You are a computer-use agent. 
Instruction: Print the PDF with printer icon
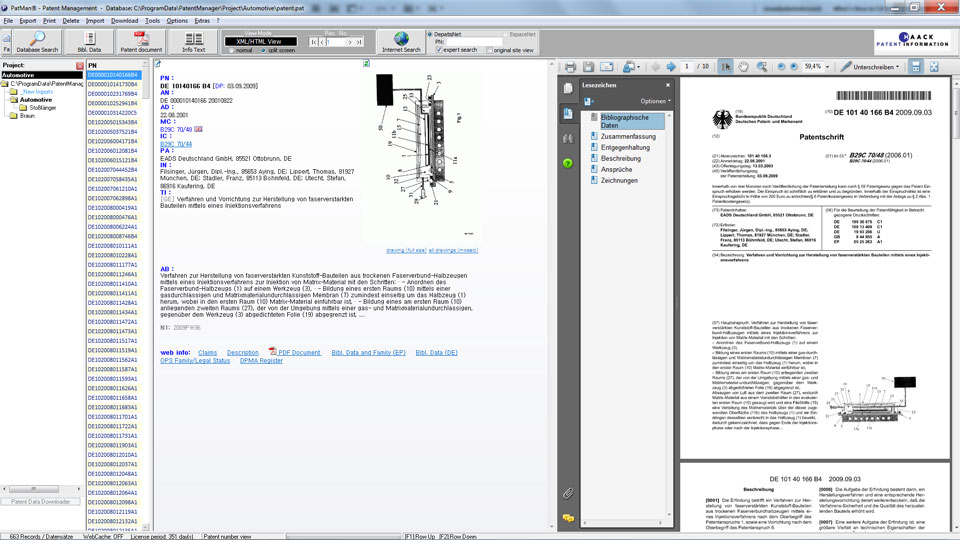tap(570, 67)
